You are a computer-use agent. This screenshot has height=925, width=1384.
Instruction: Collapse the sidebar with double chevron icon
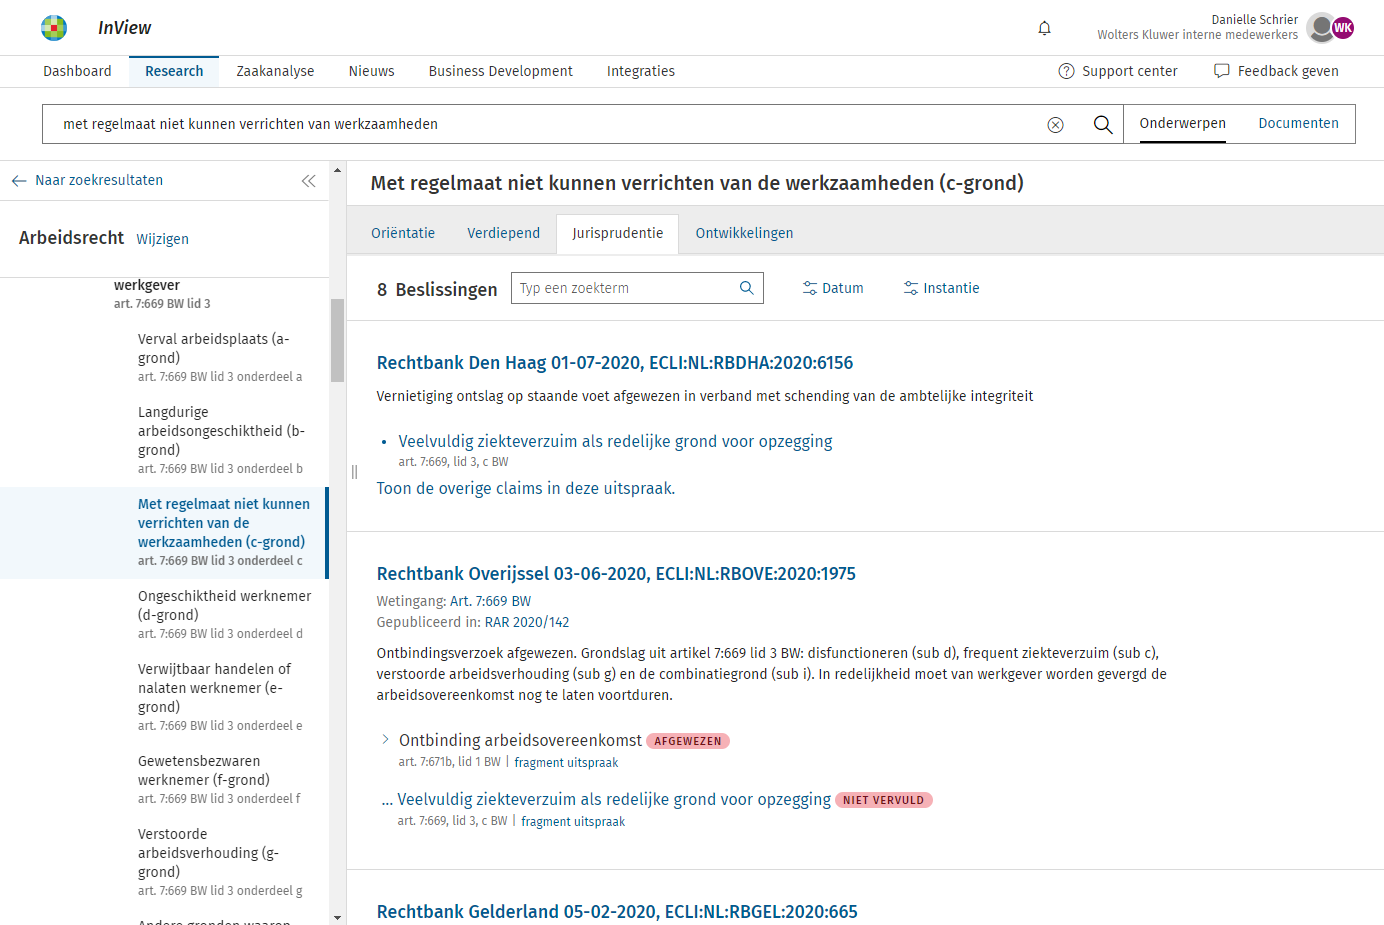[308, 181]
